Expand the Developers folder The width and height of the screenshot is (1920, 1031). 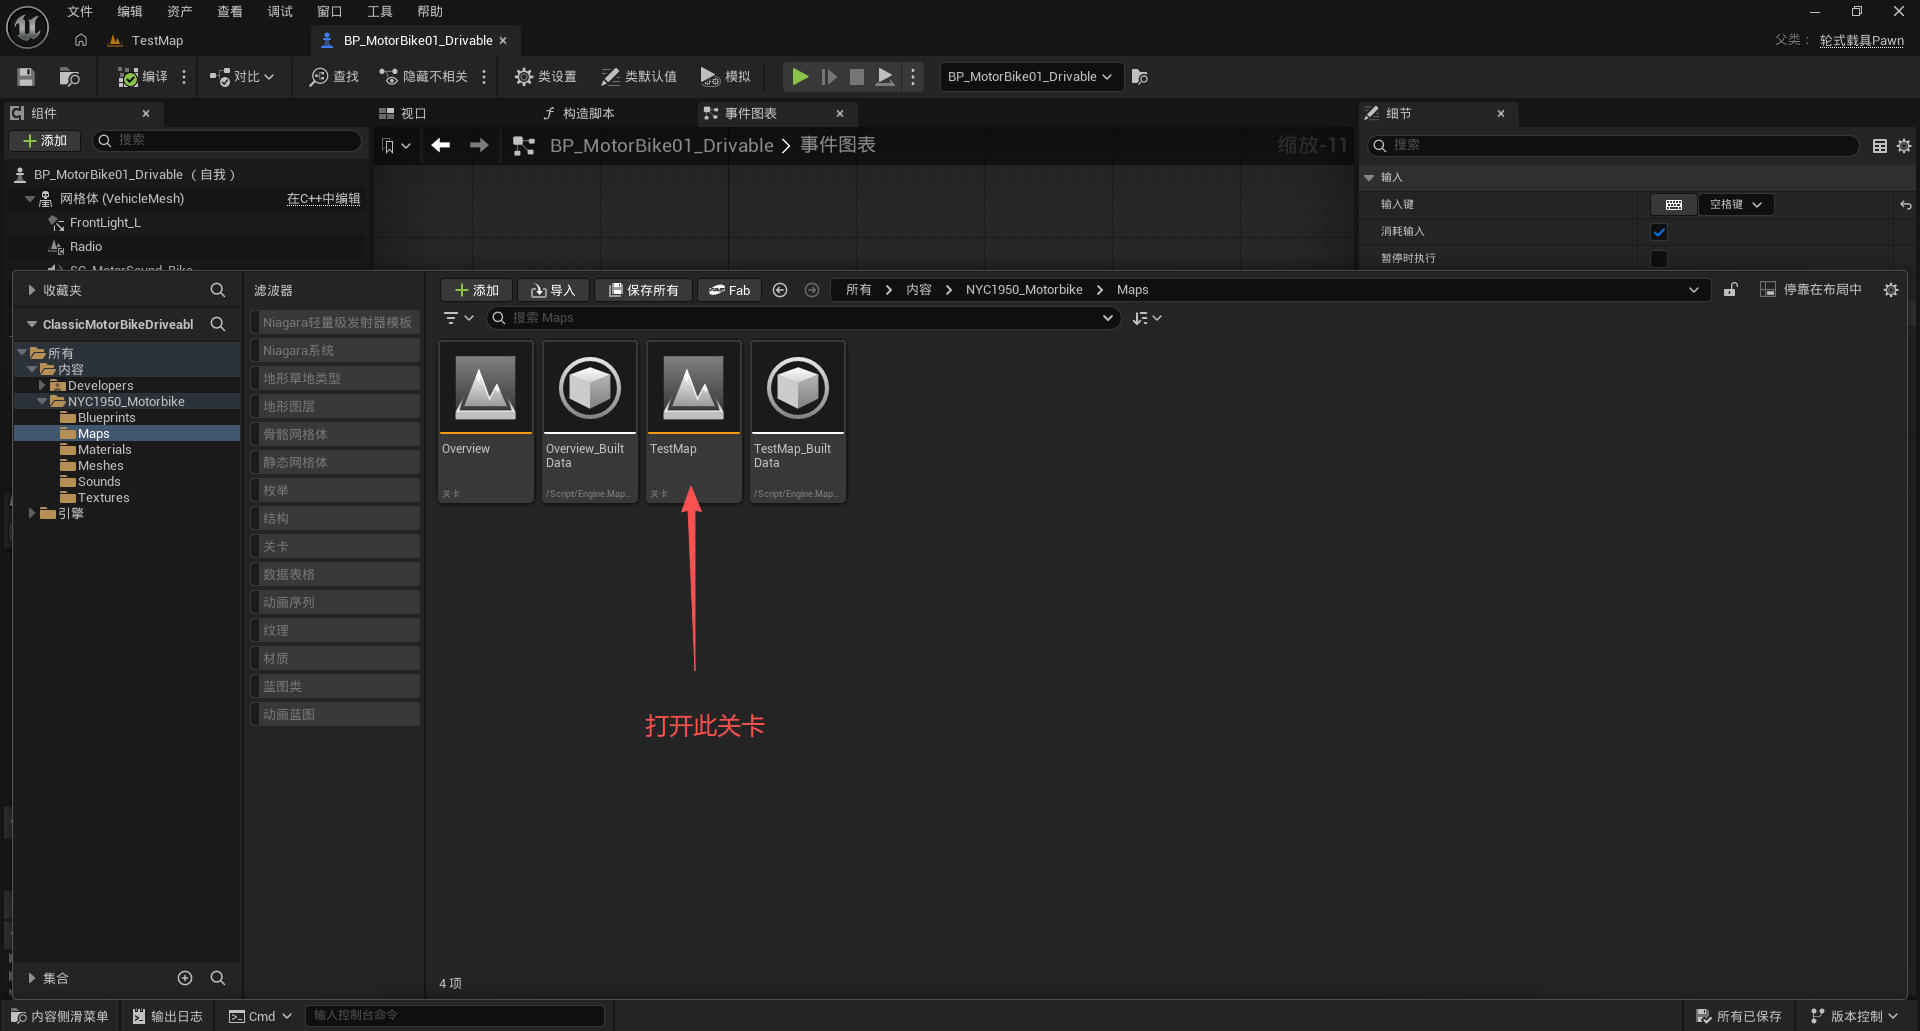[42, 386]
